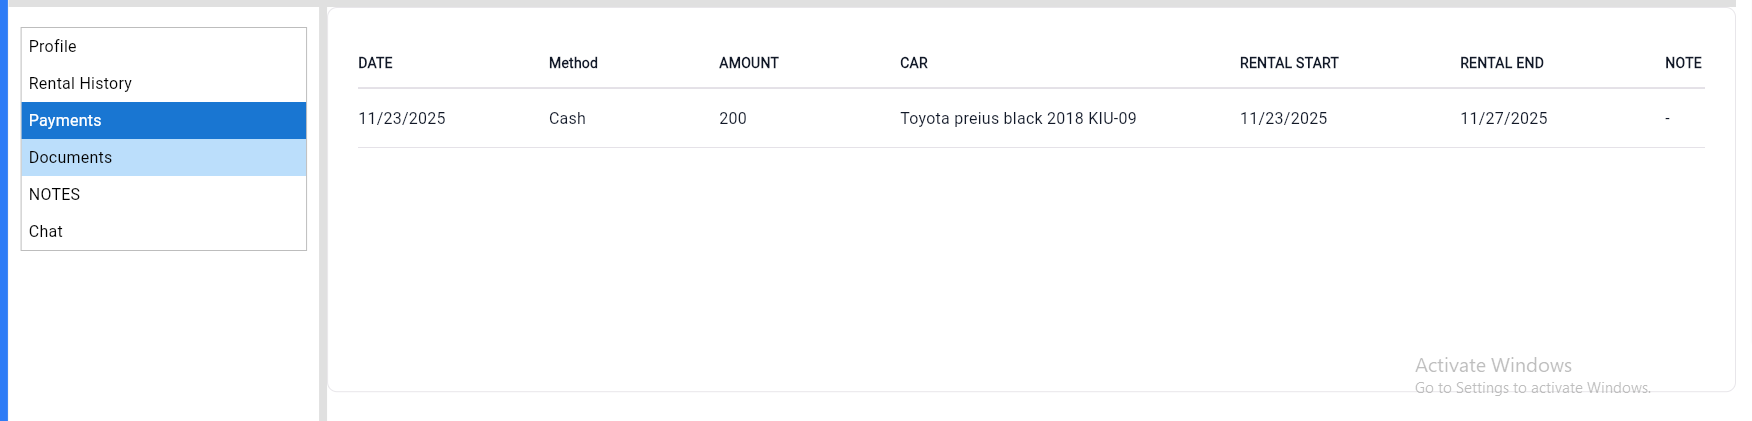Click the Method column header
Viewport: 1752px width, 421px height.
point(573,63)
